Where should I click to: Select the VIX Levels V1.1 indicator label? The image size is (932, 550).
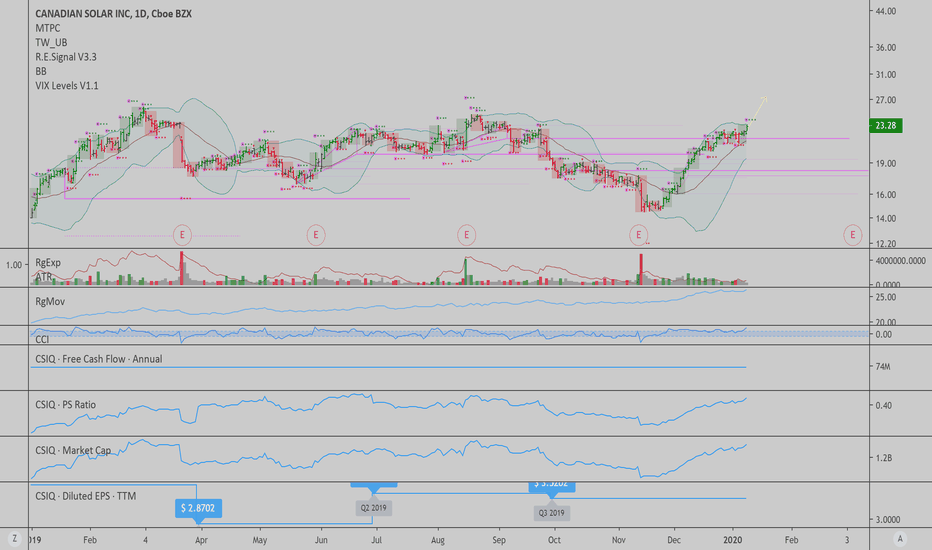coord(67,86)
